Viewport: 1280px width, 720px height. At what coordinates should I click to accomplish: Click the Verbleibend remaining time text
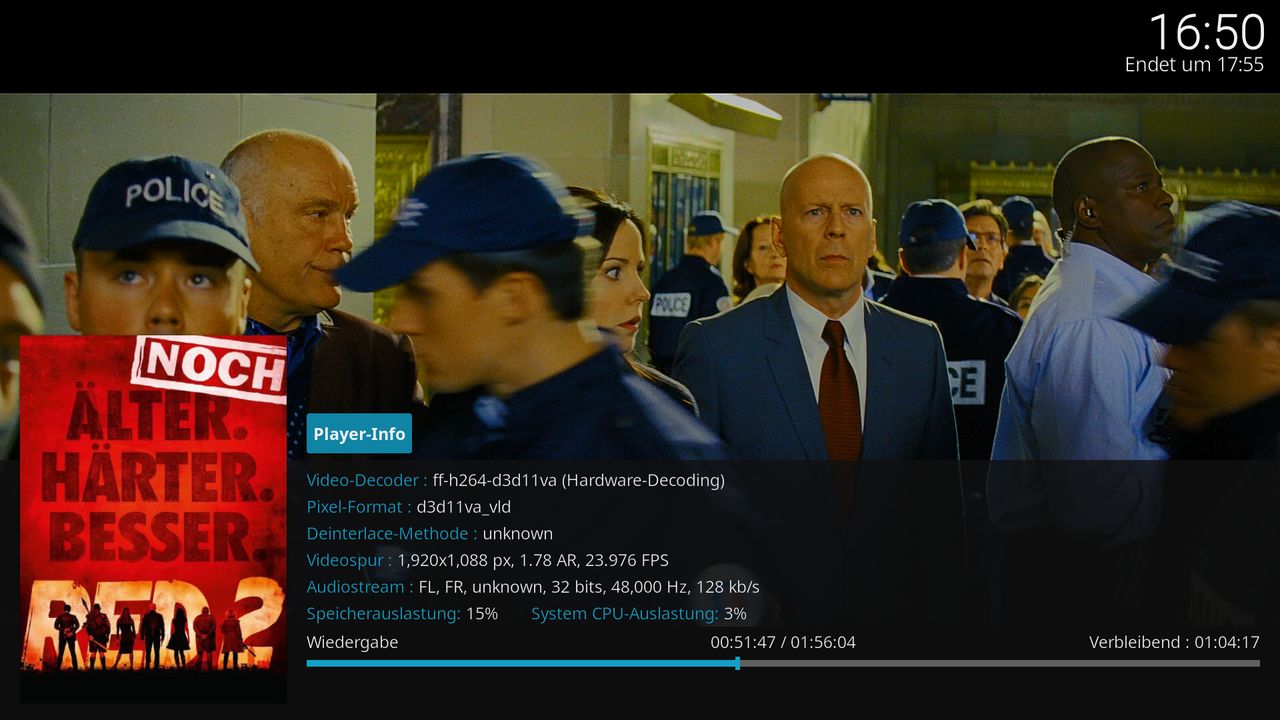(1174, 642)
